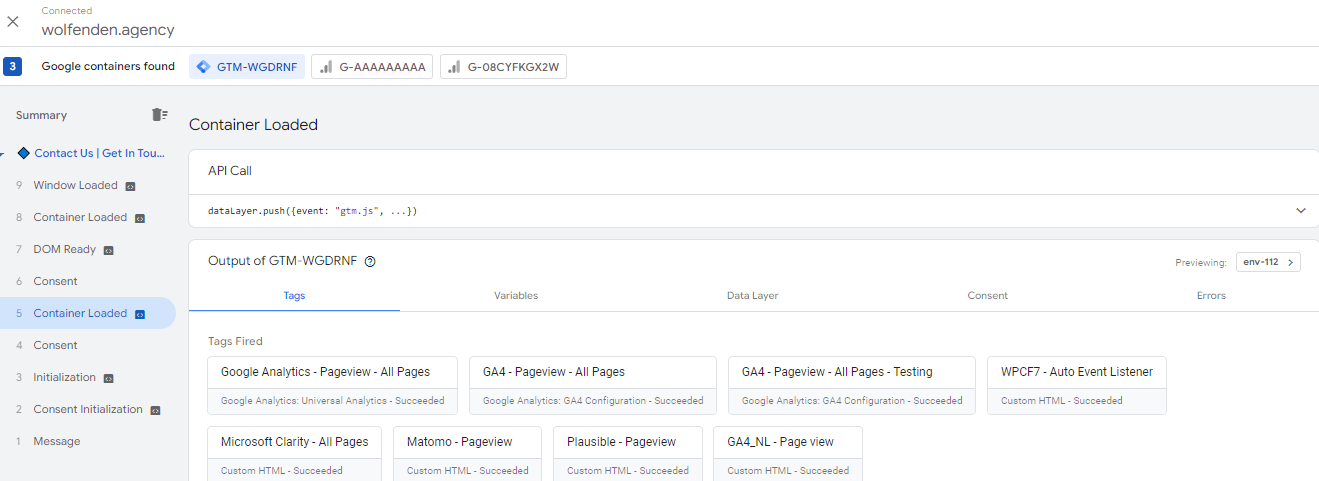Viewport: 1319px width, 481px height.
Task: Click the code icon beside event 8 Container Loaded
Action: [140, 218]
